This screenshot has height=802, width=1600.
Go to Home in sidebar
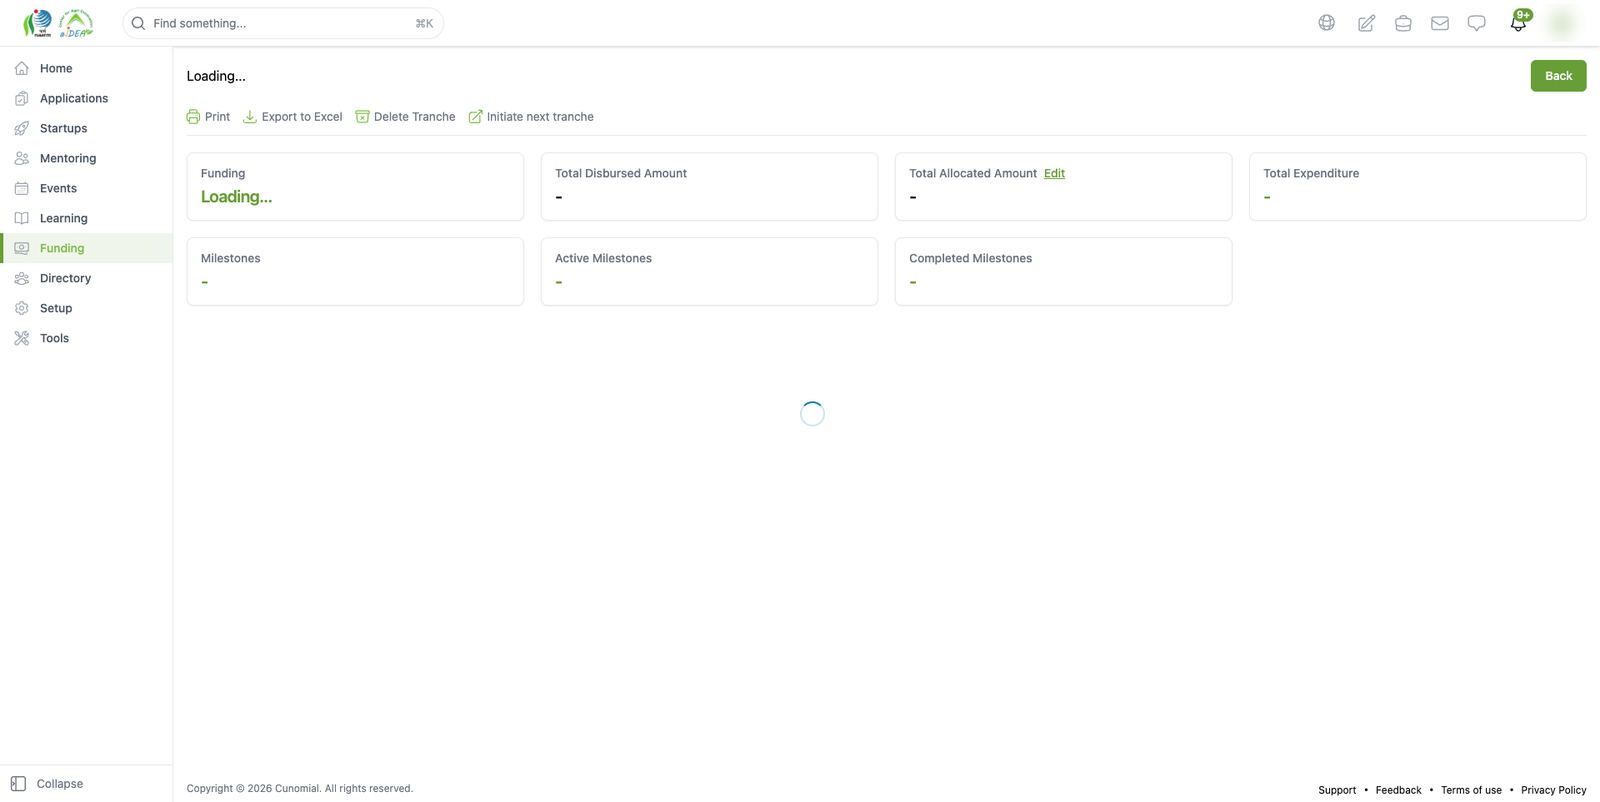click(x=86, y=68)
